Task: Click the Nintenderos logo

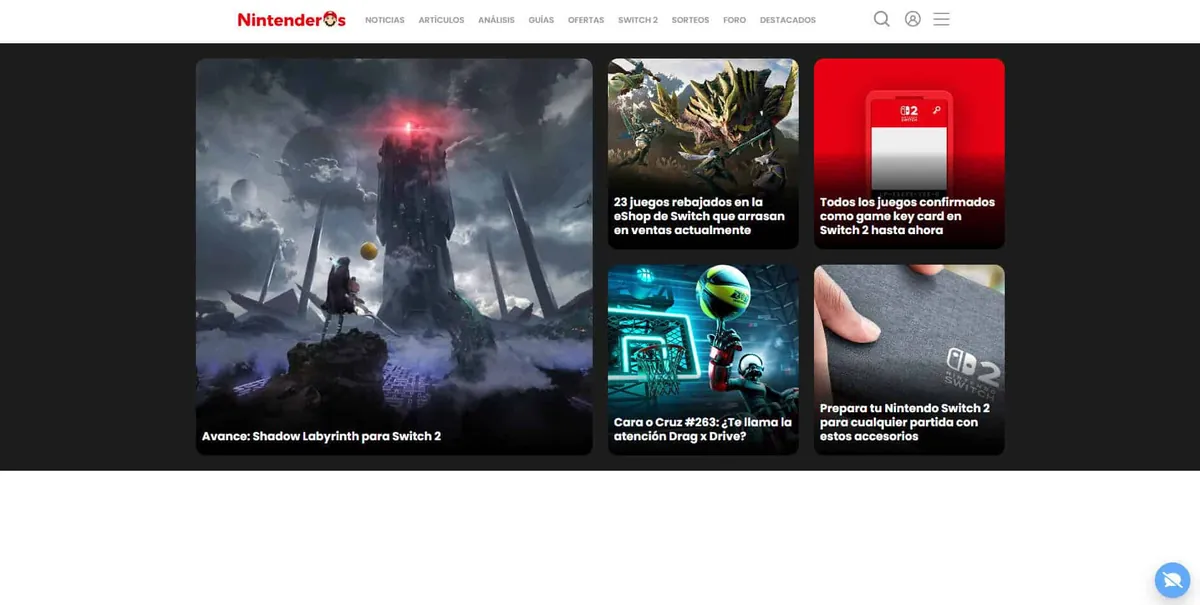Action: (x=291, y=19)
